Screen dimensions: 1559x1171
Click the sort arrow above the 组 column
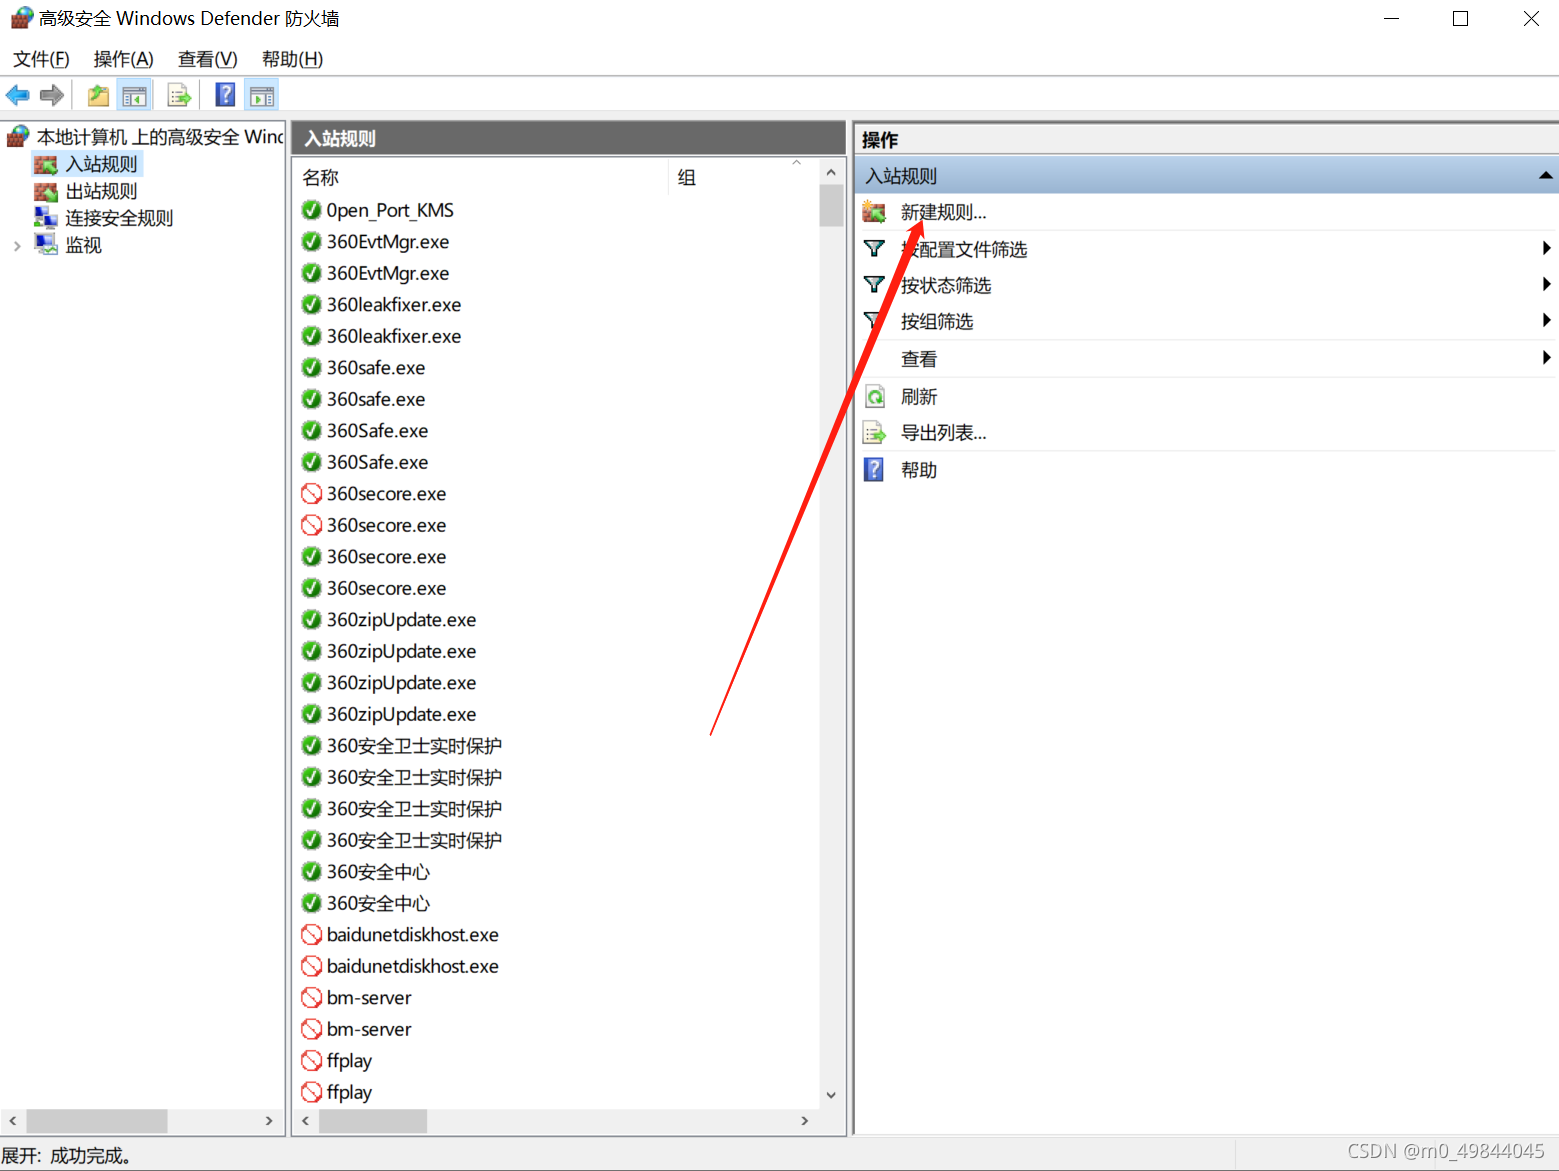797,162
